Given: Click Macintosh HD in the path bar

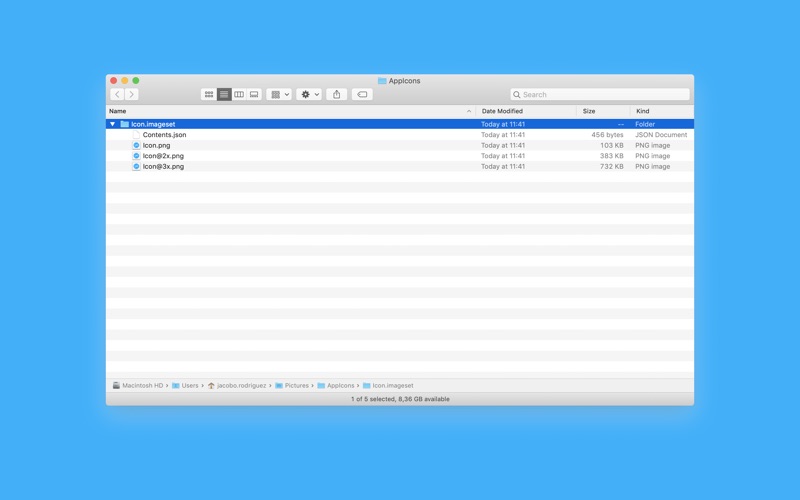Looking at the screenshot, I should click(x=138, y=386).
